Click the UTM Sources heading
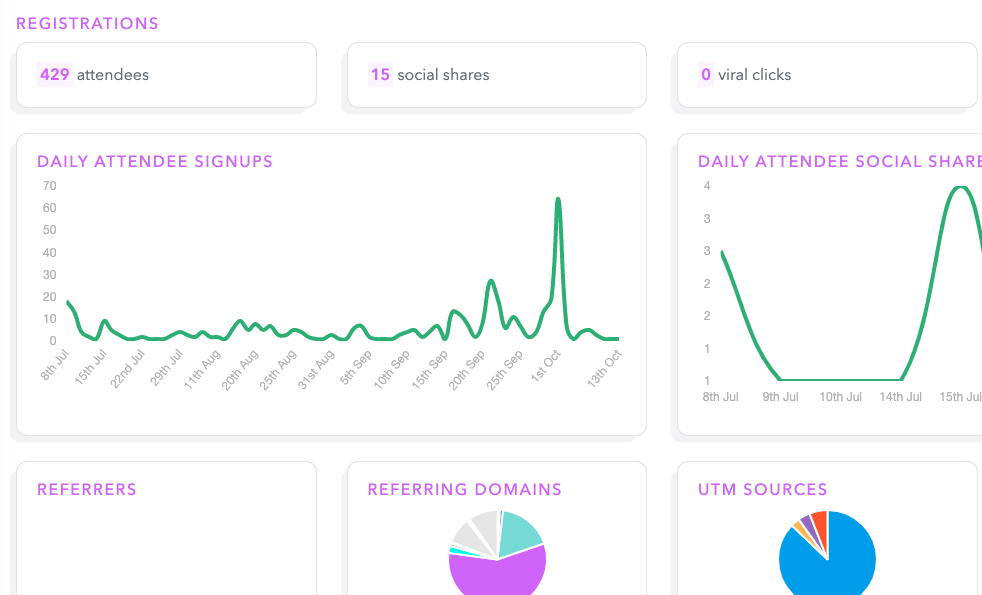 [762, 489]
